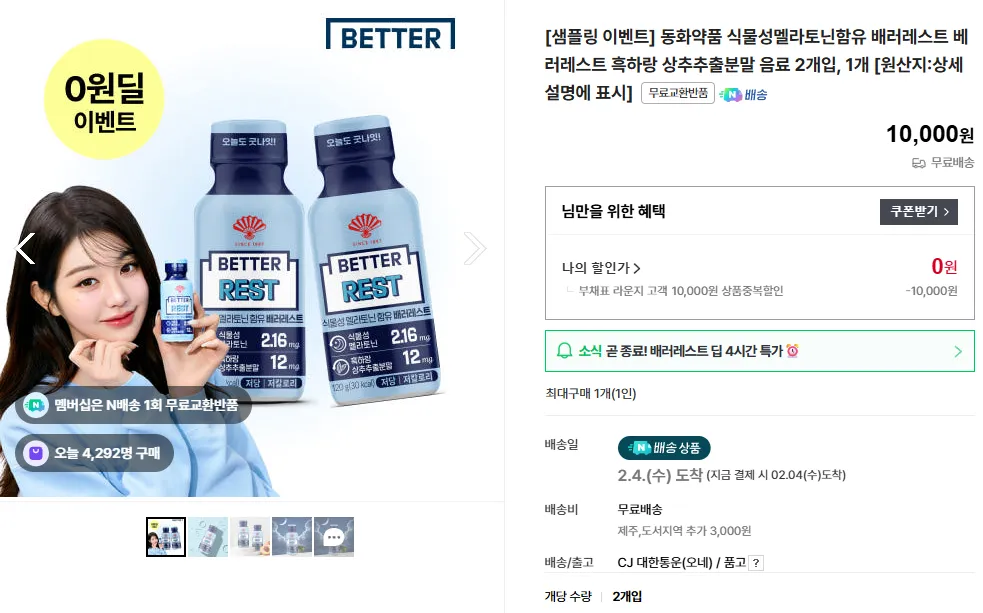The width and height of the screenshot is (983, 613).
Task: Click the N배송 logo next to title
Action: [744, 95]
